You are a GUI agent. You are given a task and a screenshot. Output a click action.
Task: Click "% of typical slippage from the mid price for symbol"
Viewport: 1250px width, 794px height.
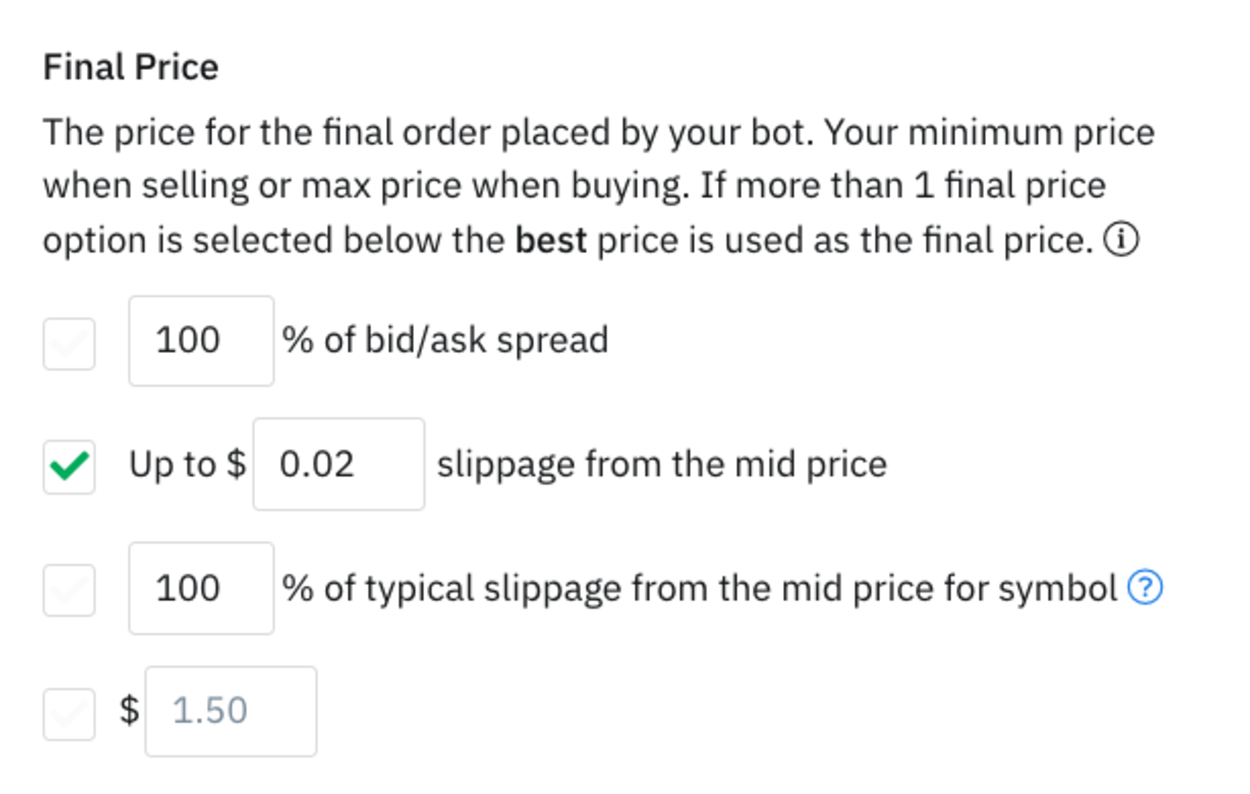pos(700,588)
